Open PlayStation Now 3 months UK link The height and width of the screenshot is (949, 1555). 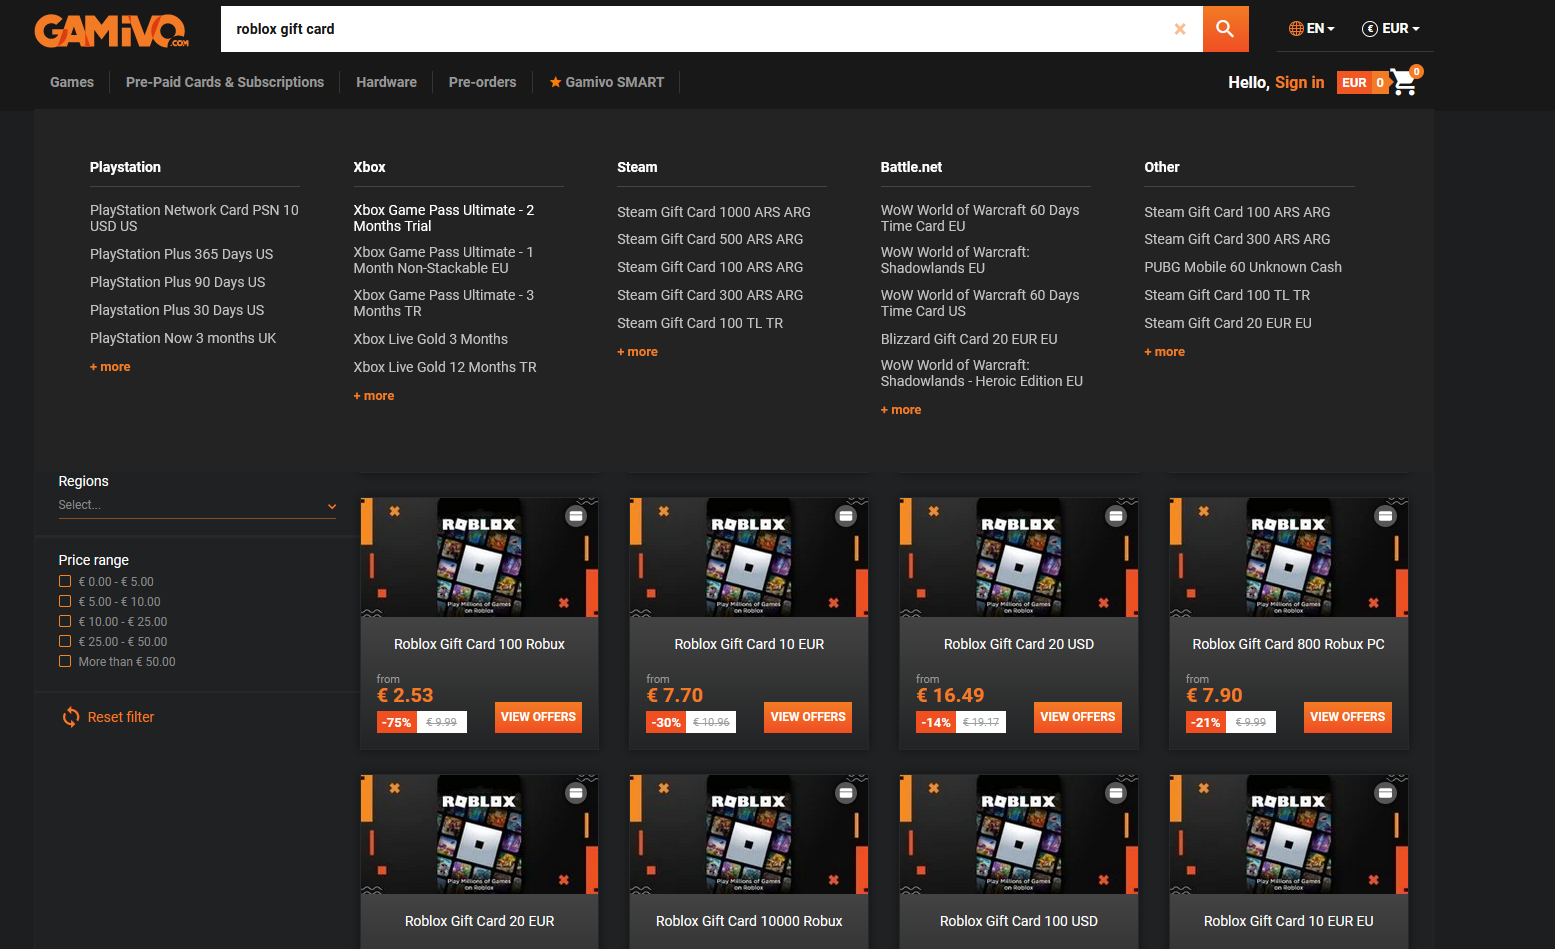click(183, 338)
